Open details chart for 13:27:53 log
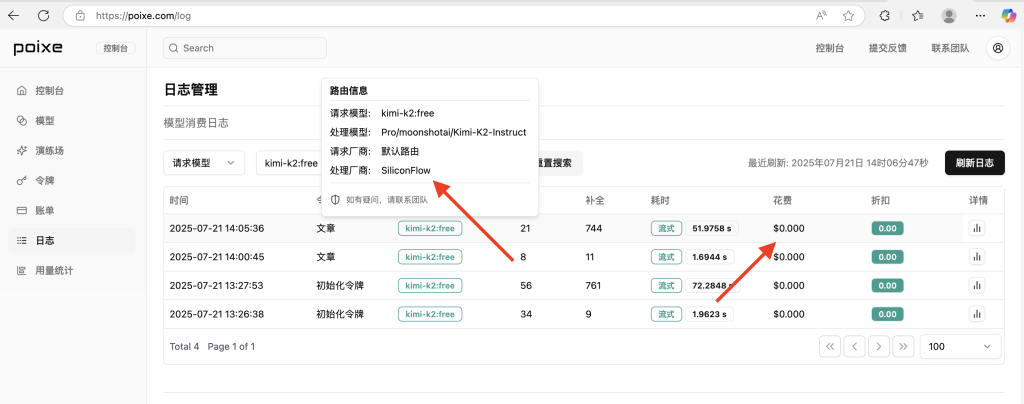 coord(977,286)
